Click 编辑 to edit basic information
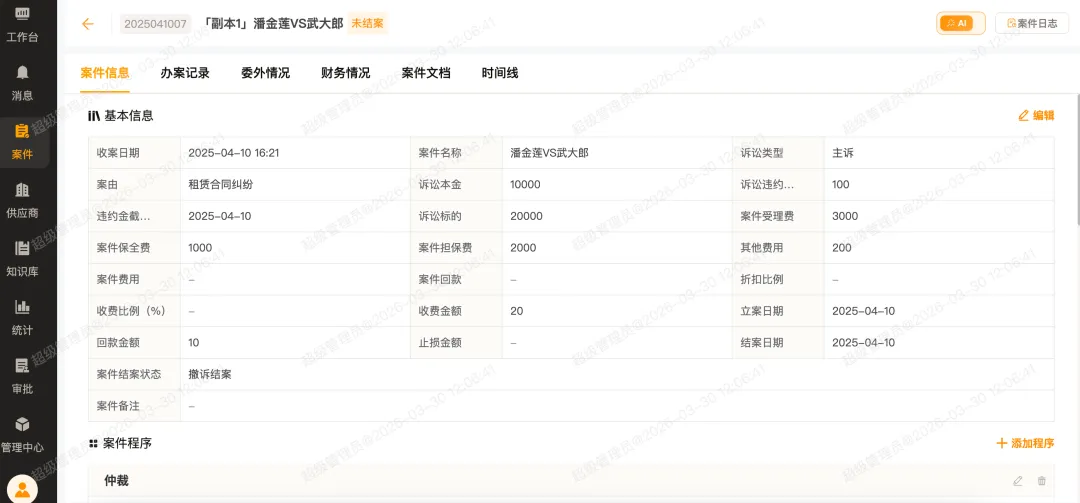The height and width of the screenshot is (503, 1080). point(1036,115)
